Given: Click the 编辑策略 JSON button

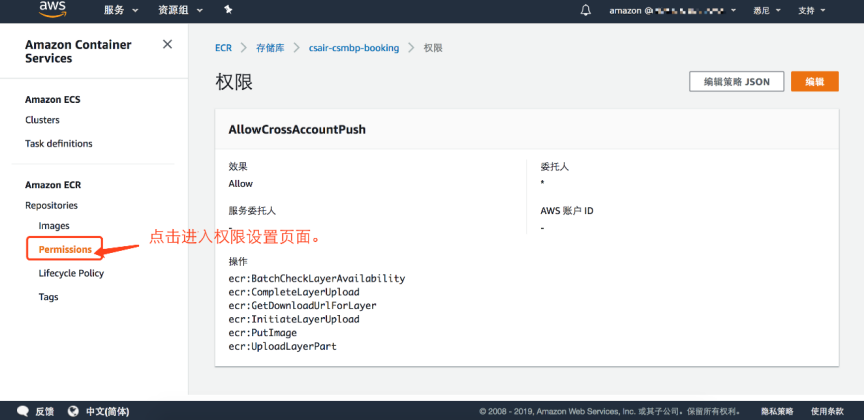Looking at the screenshot, I should 737,82.
